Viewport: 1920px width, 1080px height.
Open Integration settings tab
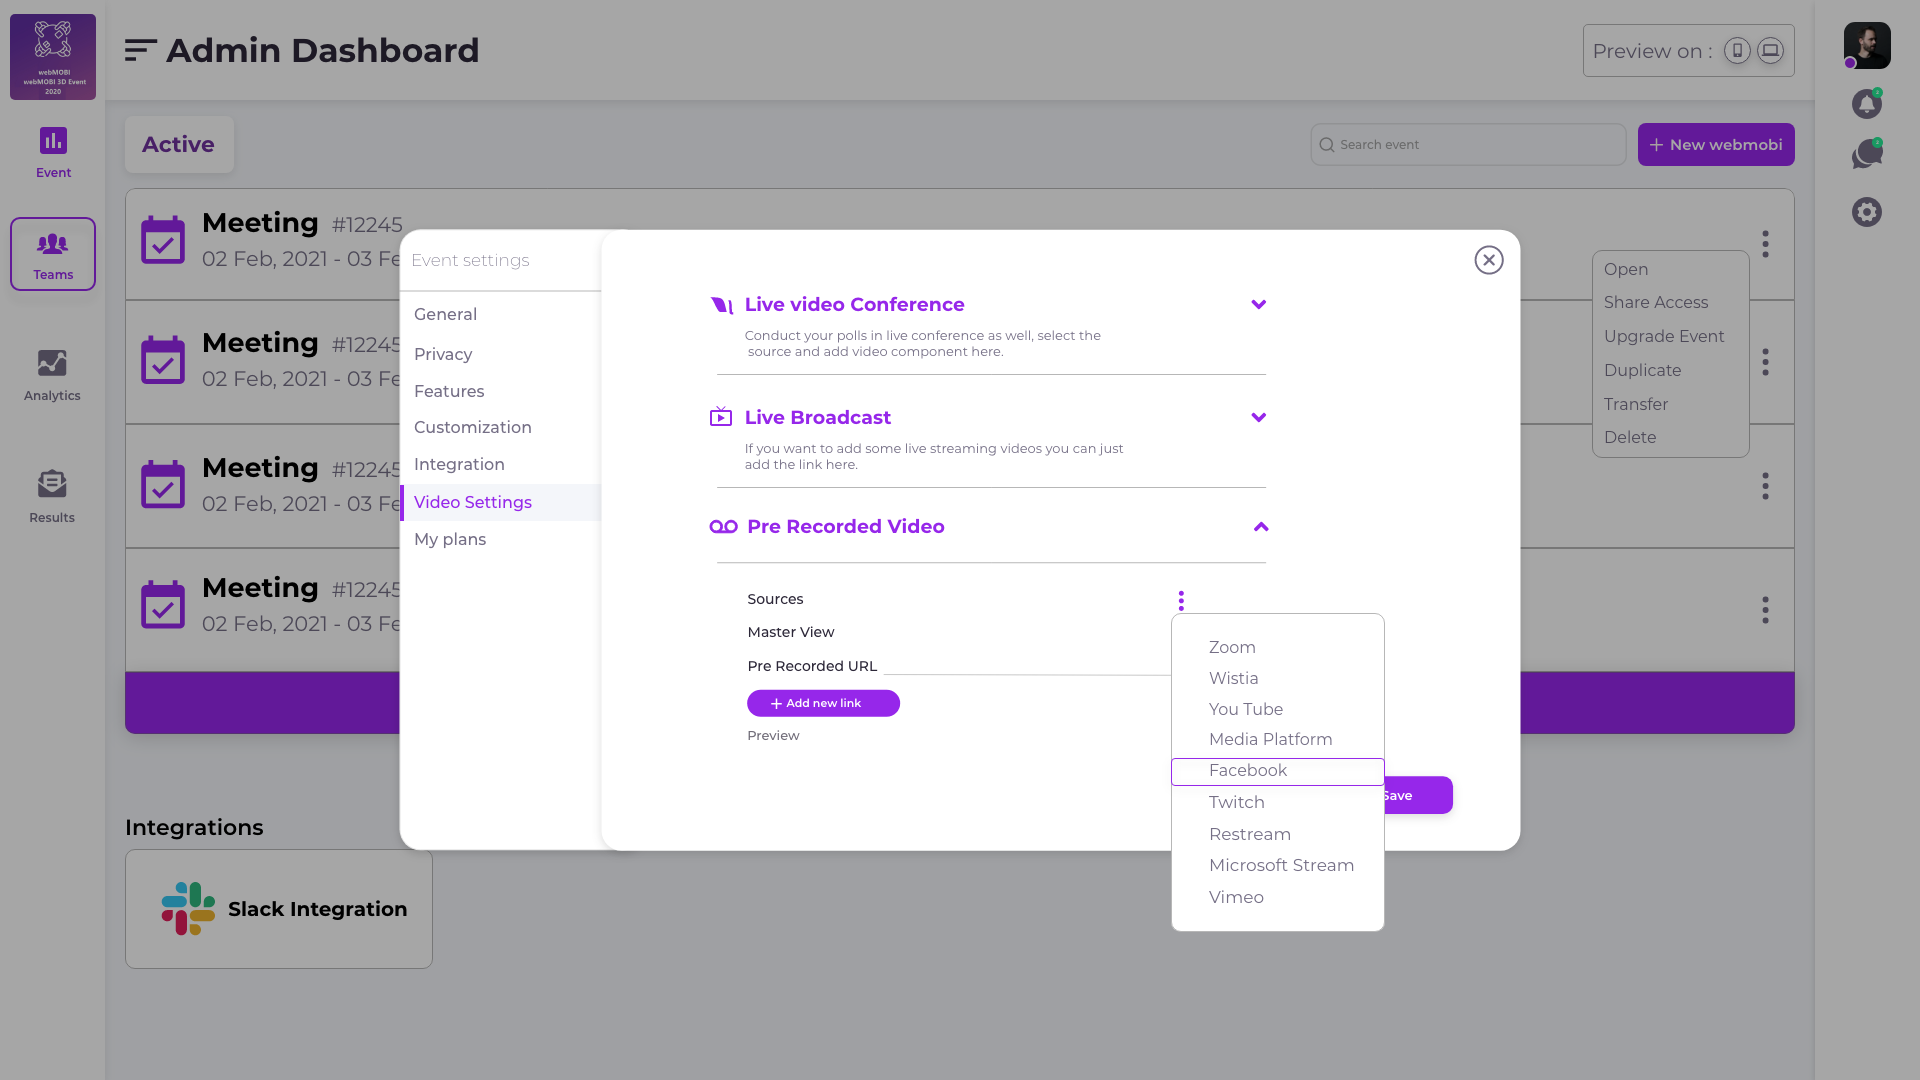tap(459, 464)
